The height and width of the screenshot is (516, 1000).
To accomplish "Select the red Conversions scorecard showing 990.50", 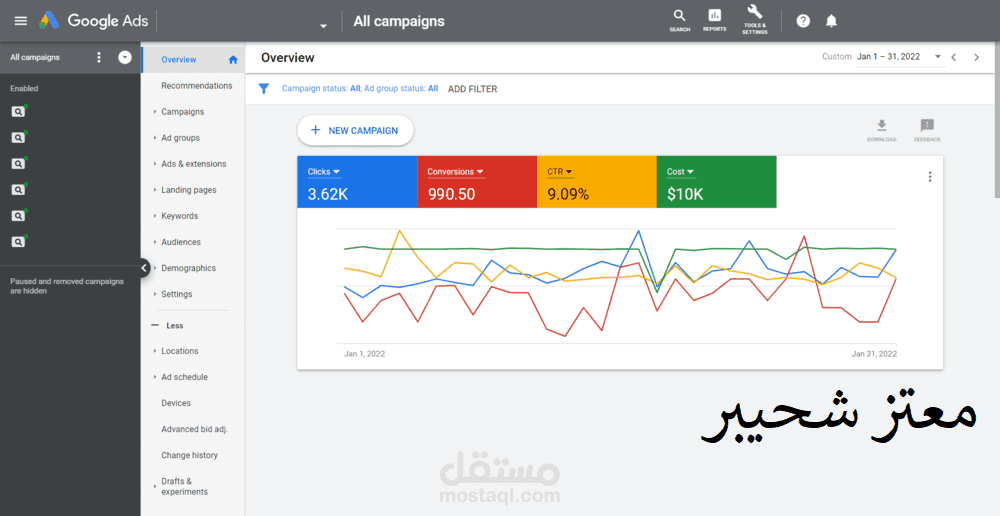I will pyautogui.click(x=477, y=182).
